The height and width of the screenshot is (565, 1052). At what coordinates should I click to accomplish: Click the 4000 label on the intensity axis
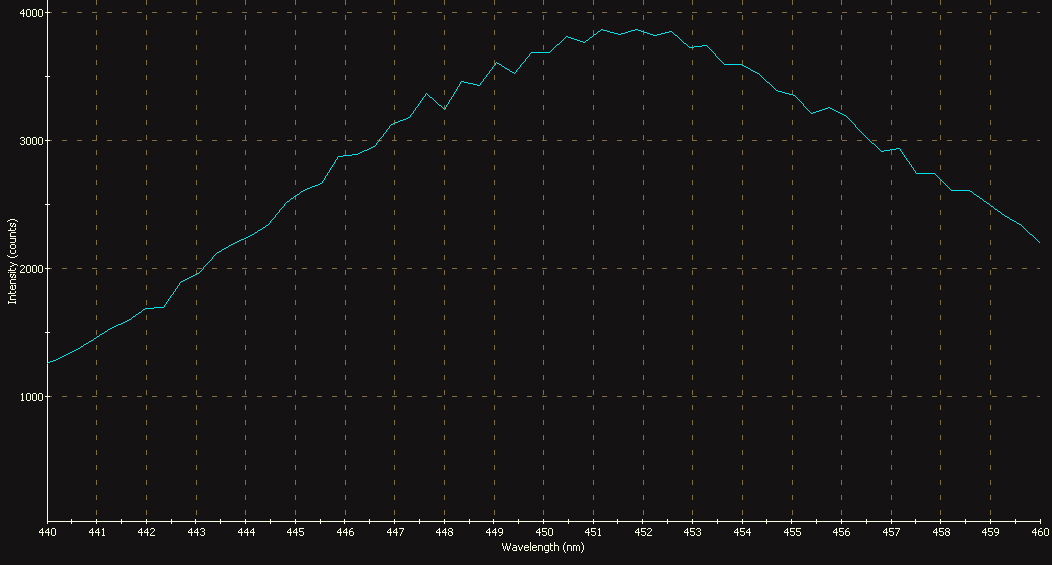tap(30, 13)
